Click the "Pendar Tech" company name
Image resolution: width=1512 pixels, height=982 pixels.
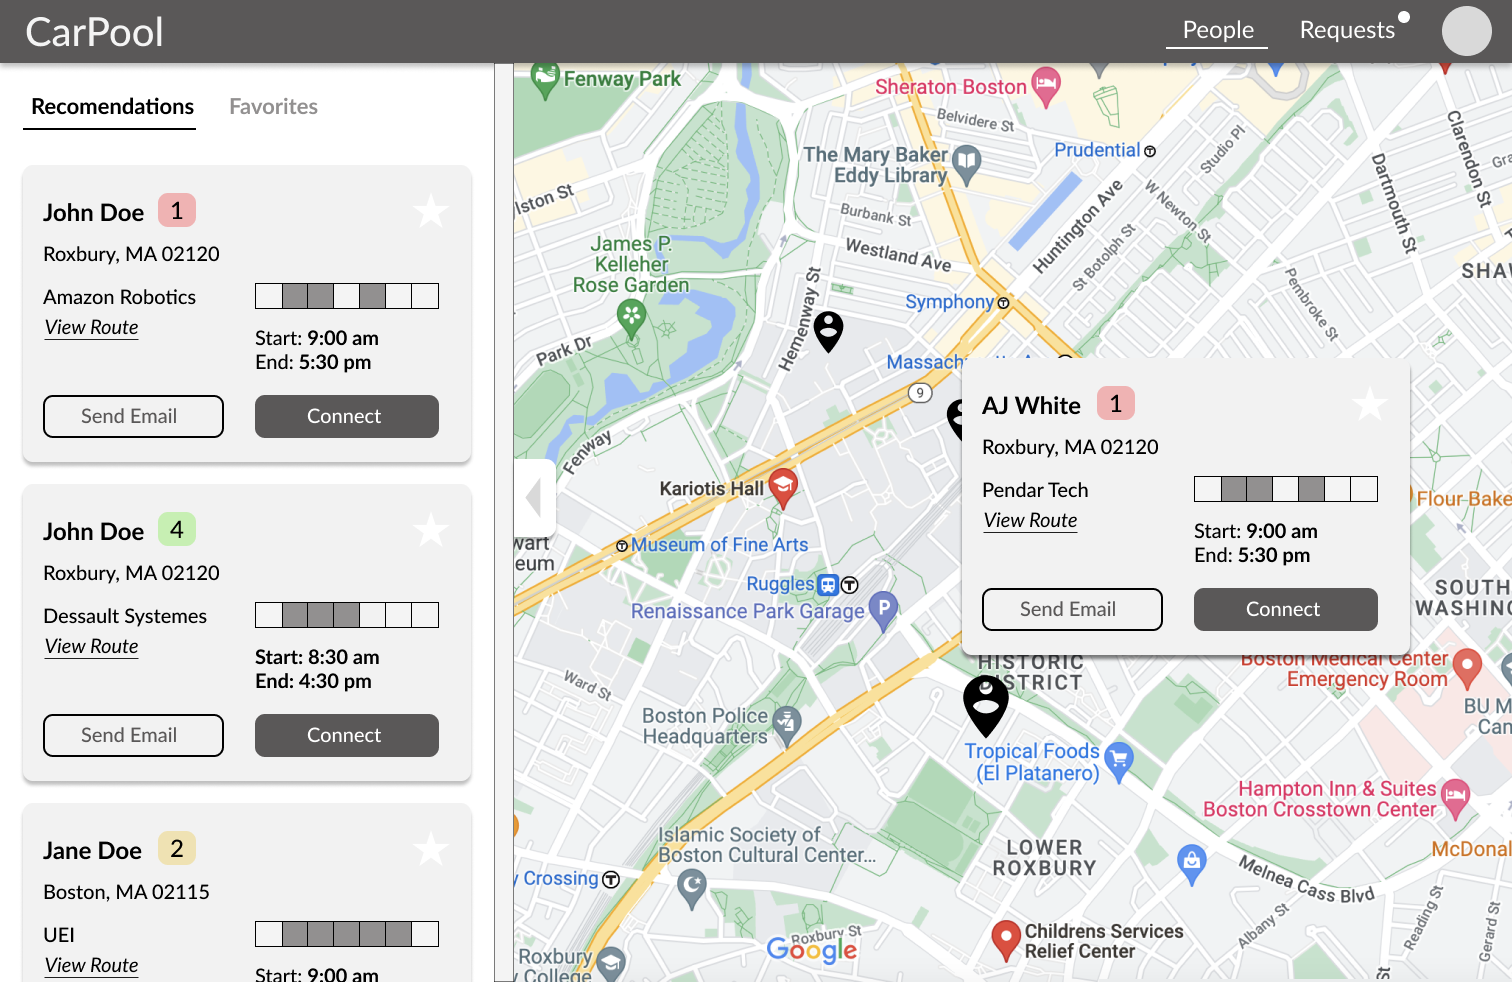[x=1035, y=490]
